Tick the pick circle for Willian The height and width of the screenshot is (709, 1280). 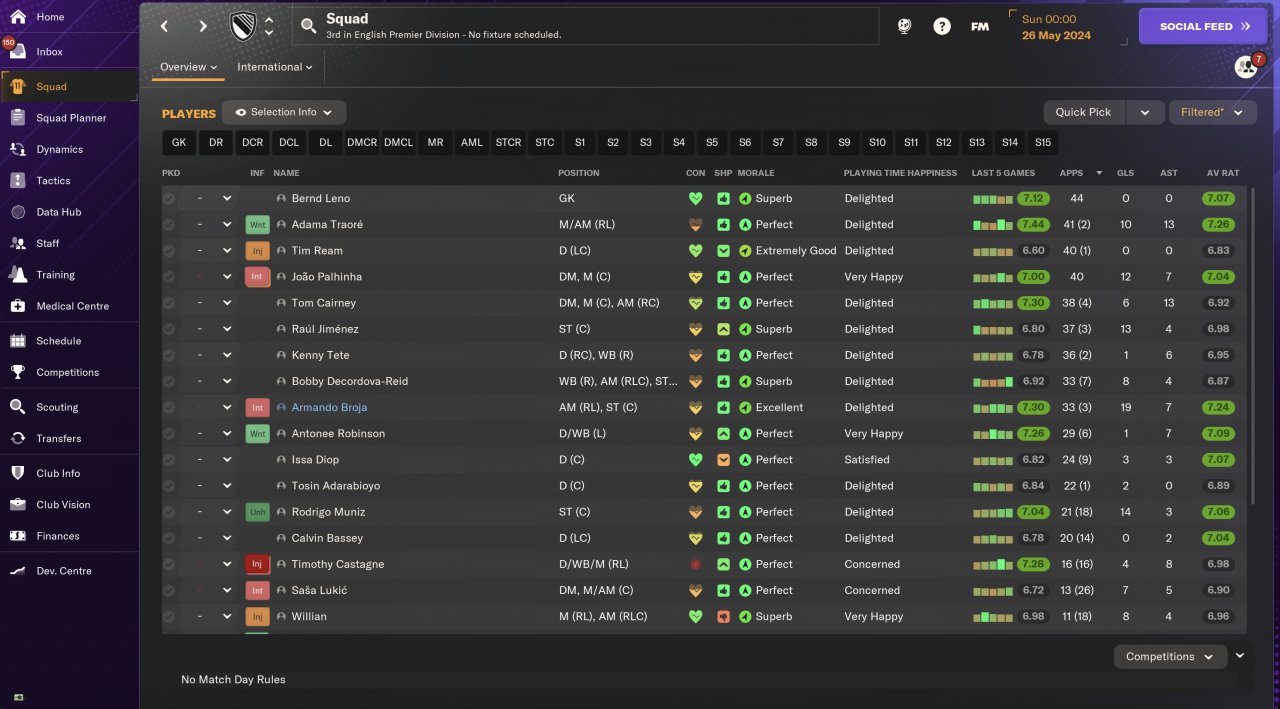click(x=169, y=617)
